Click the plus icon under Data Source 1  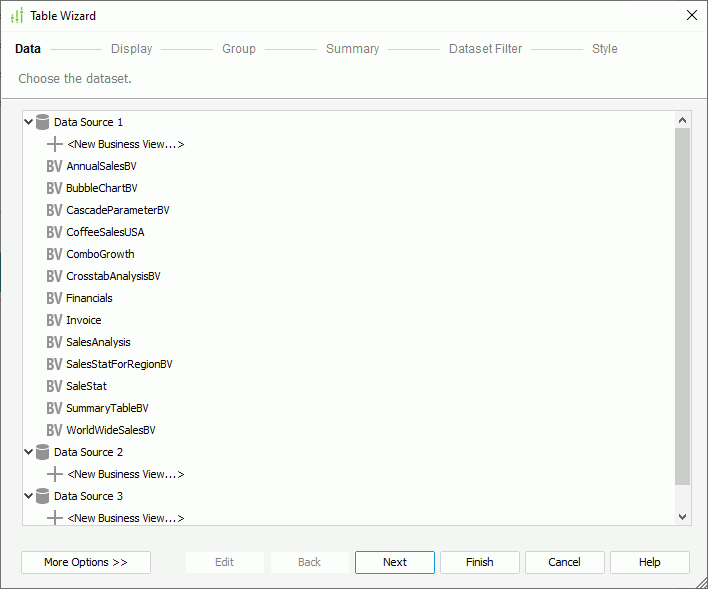54,144
